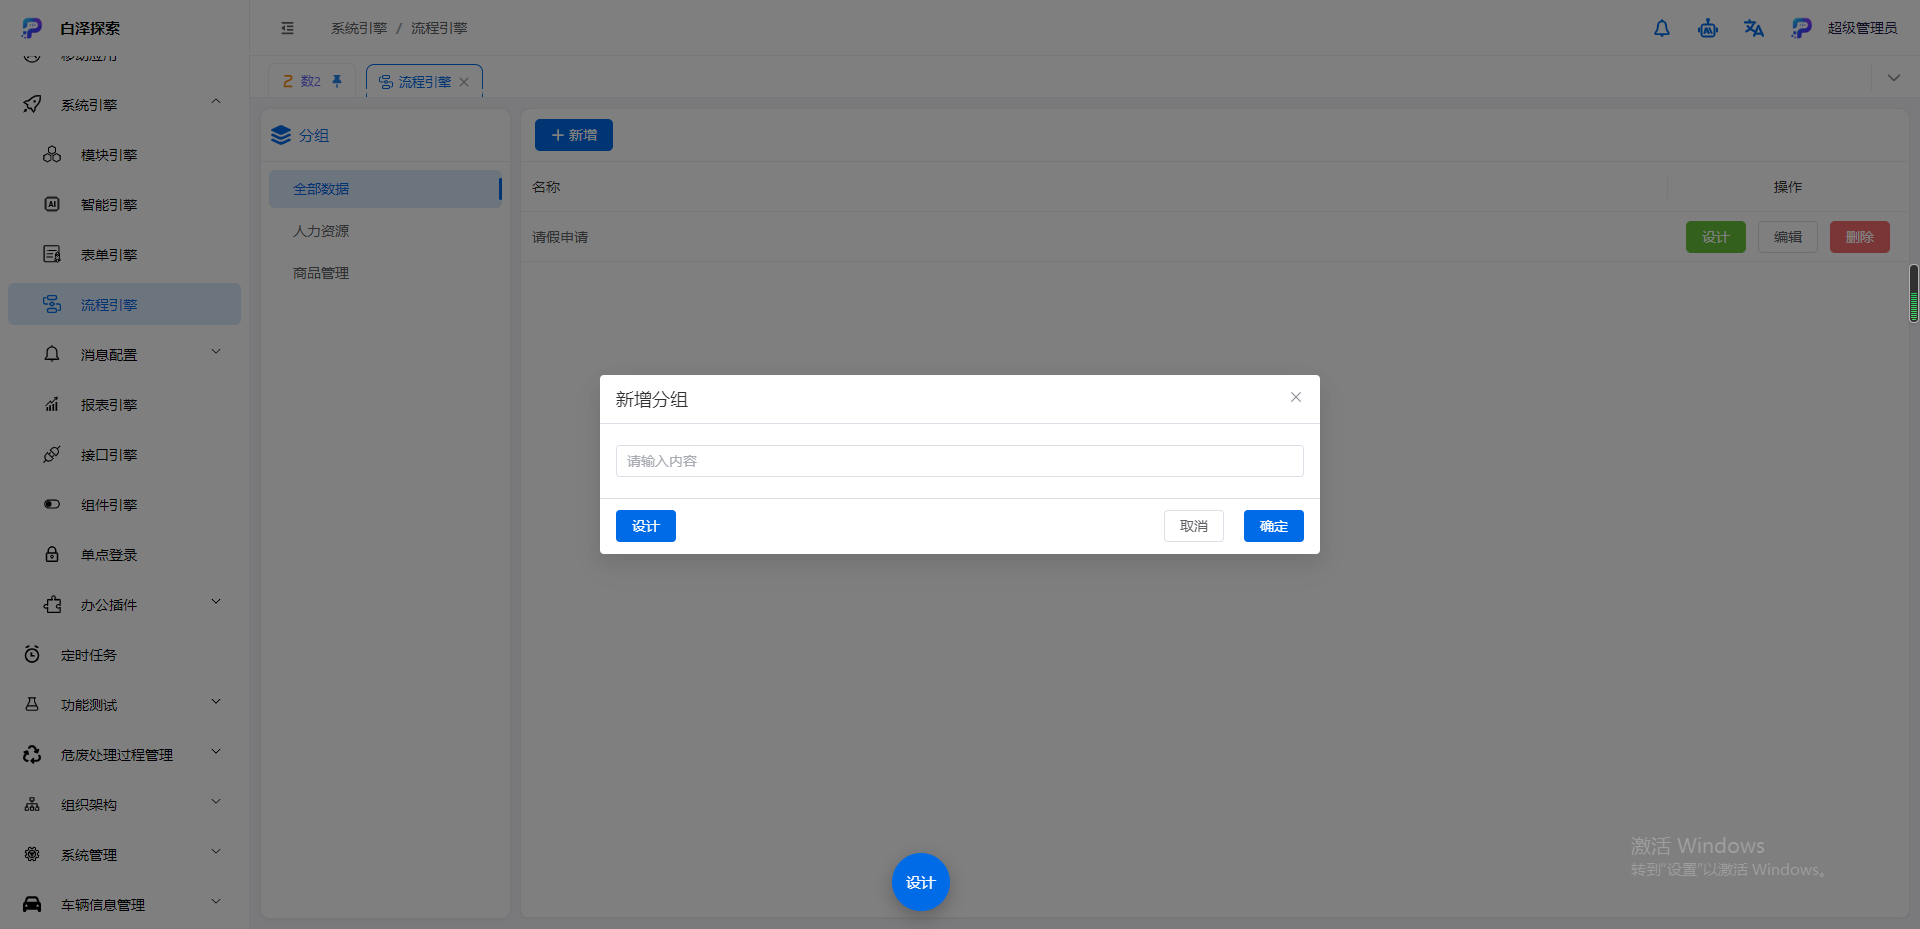Image resolution: width=1920 pixels, height=929 pixels.
Task: Click the pin icon on 数2 tab
Action: coord(337,81)
